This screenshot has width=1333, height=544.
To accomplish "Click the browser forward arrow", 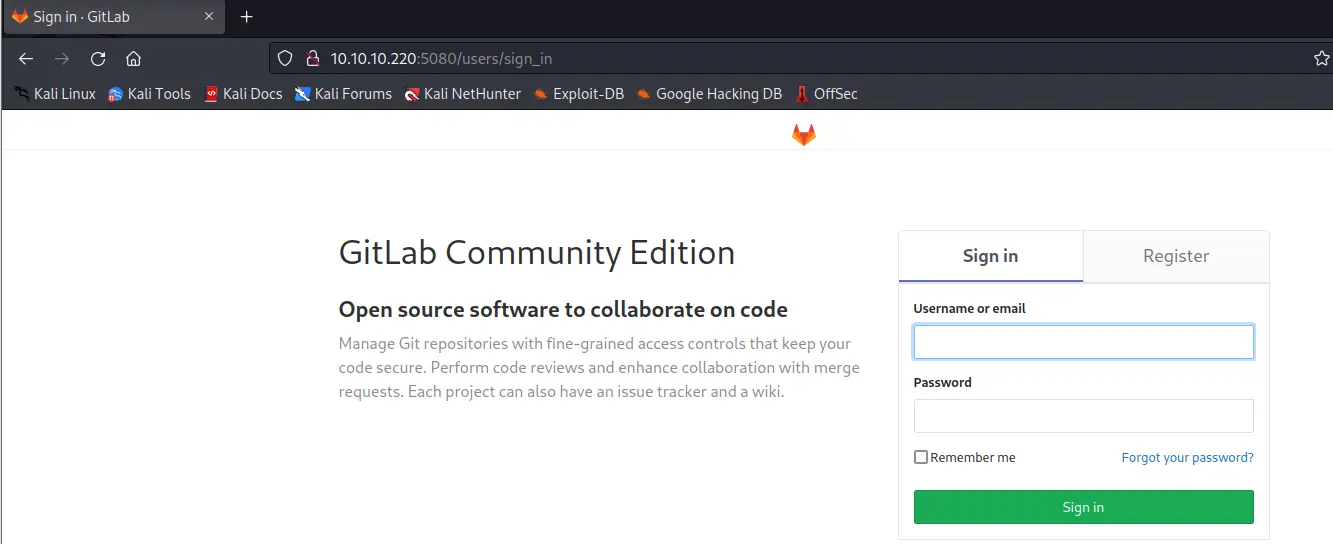I will (x=62, y=58).
